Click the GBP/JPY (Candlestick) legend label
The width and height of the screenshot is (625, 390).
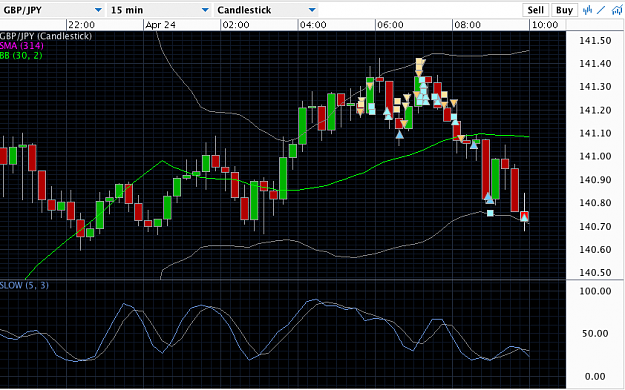tap(46, 36)
